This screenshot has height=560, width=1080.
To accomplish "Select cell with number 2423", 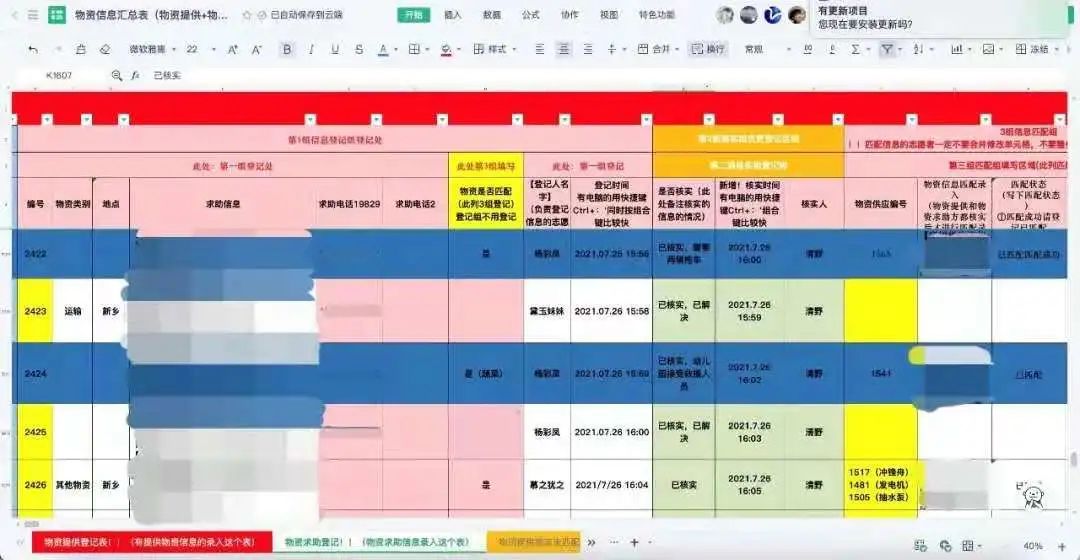I will pos(35,311).
